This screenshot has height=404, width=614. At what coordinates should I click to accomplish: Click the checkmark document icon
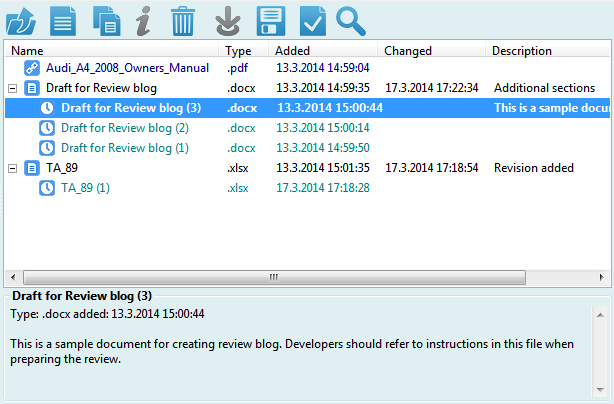point(312,19)
